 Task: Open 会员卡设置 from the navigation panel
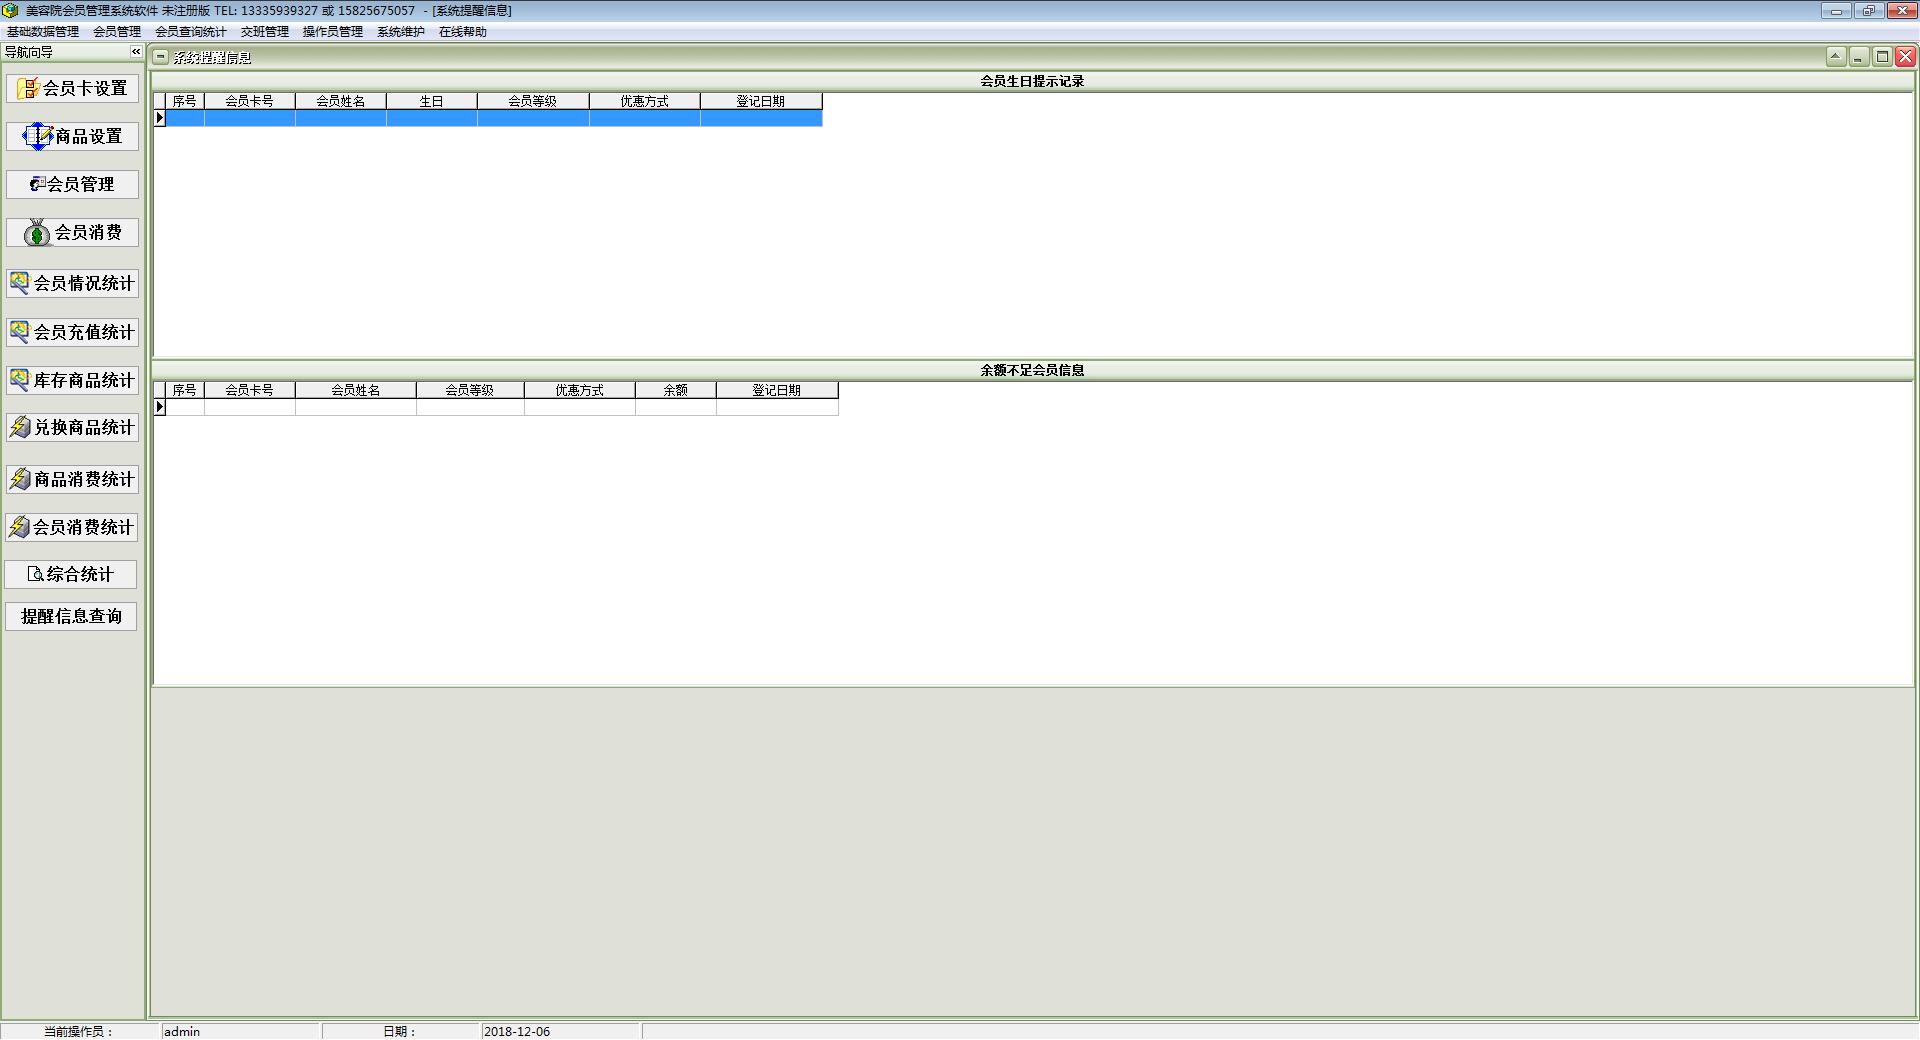tap(72, 88)
